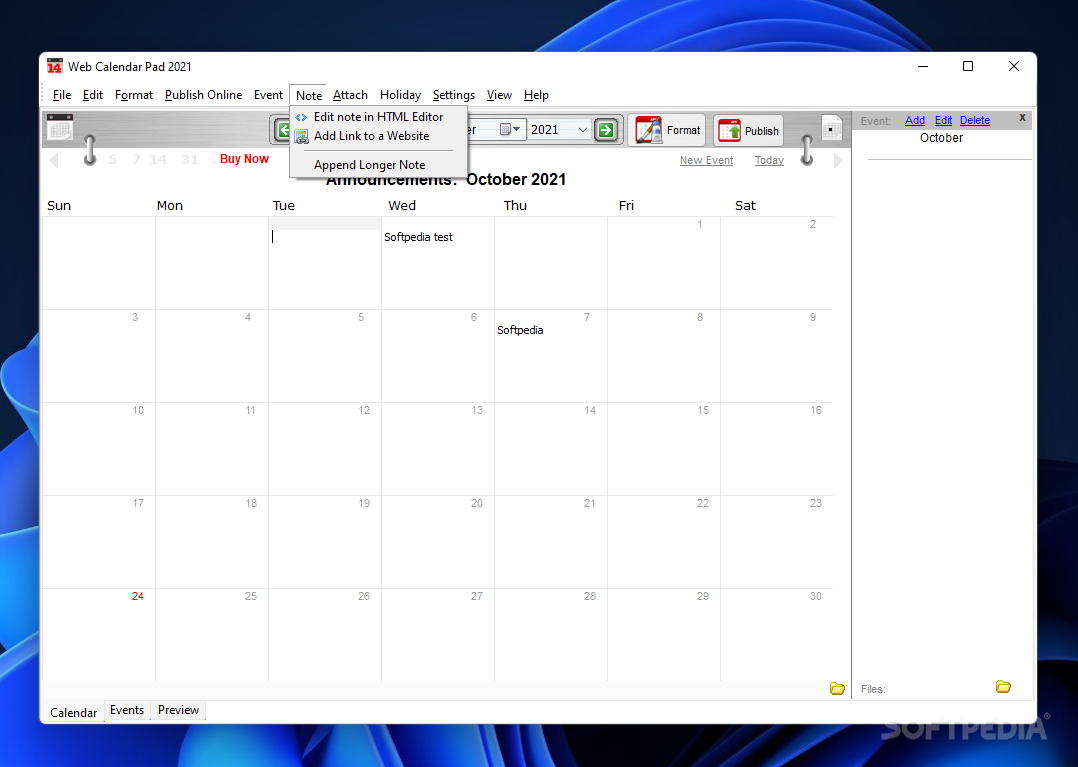Viewport: 1078px width, 767px height.
Task: Click the Note menu title
Action: pyautogui.click(x=309, y=96)
